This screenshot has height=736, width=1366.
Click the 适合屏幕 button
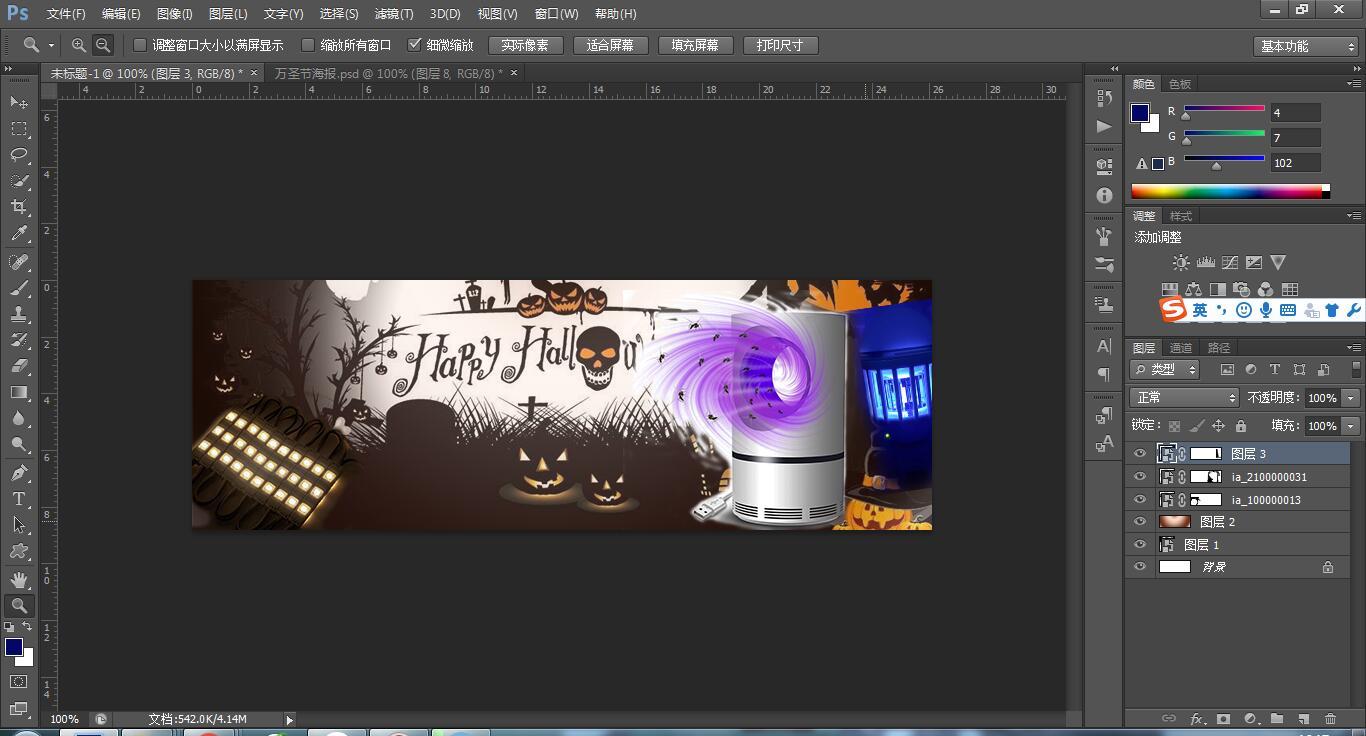click(610, 46)
